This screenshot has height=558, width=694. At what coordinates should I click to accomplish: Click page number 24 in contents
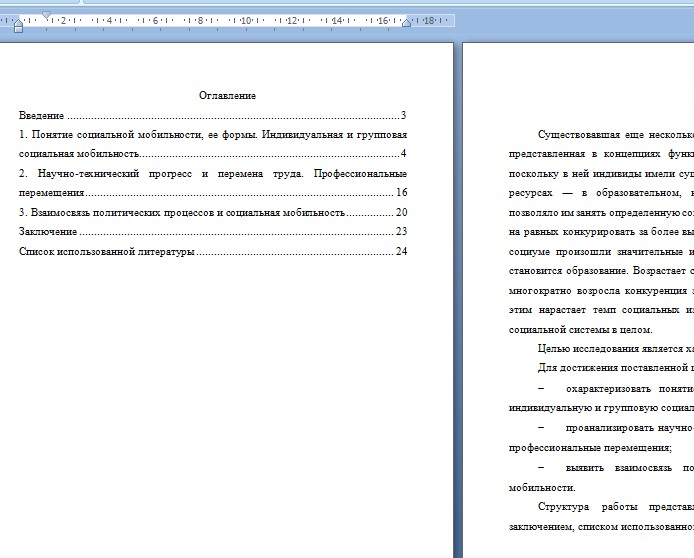pos(401,251)
